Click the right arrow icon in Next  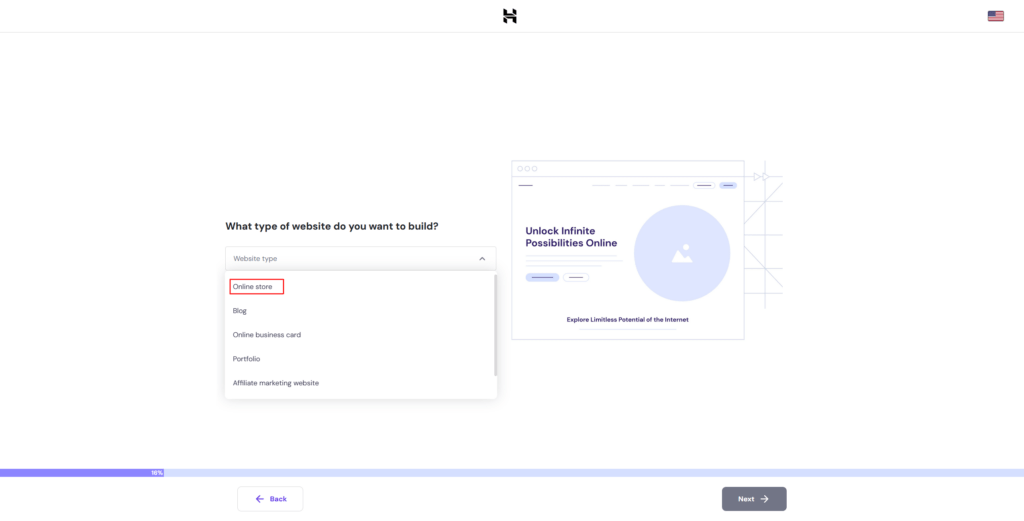pos(764,499)
